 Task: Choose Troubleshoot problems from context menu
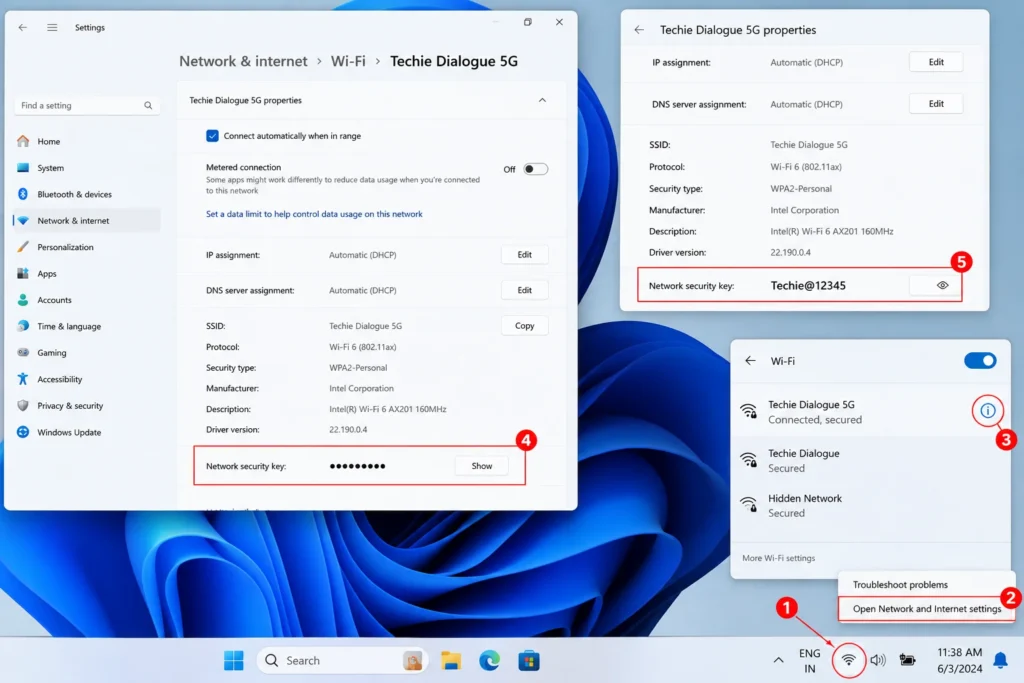coord(900,584)
